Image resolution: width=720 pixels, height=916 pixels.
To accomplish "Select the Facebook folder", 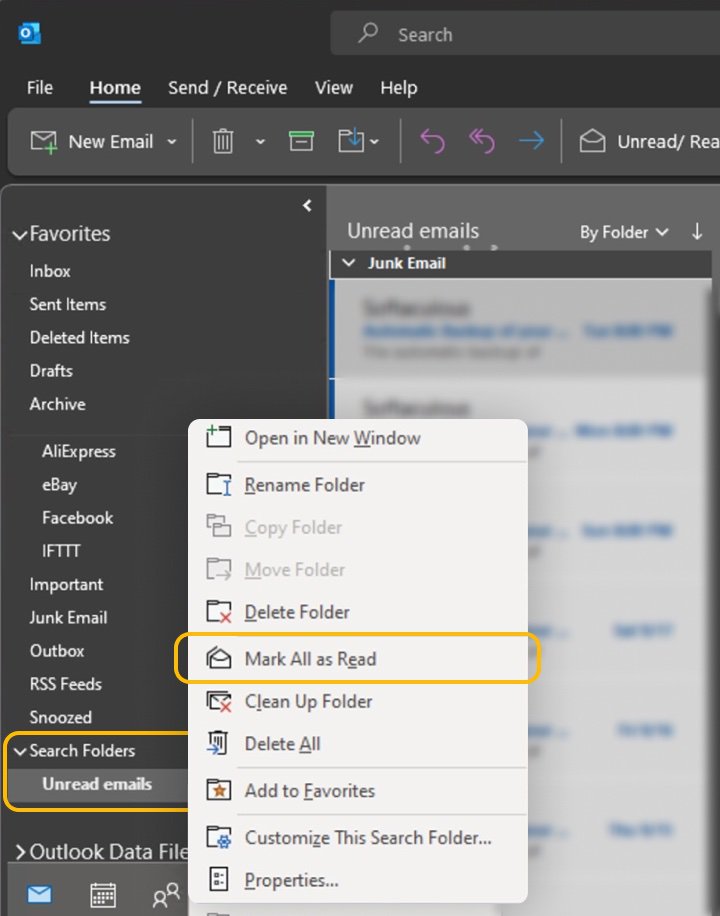I will (77, 518).
